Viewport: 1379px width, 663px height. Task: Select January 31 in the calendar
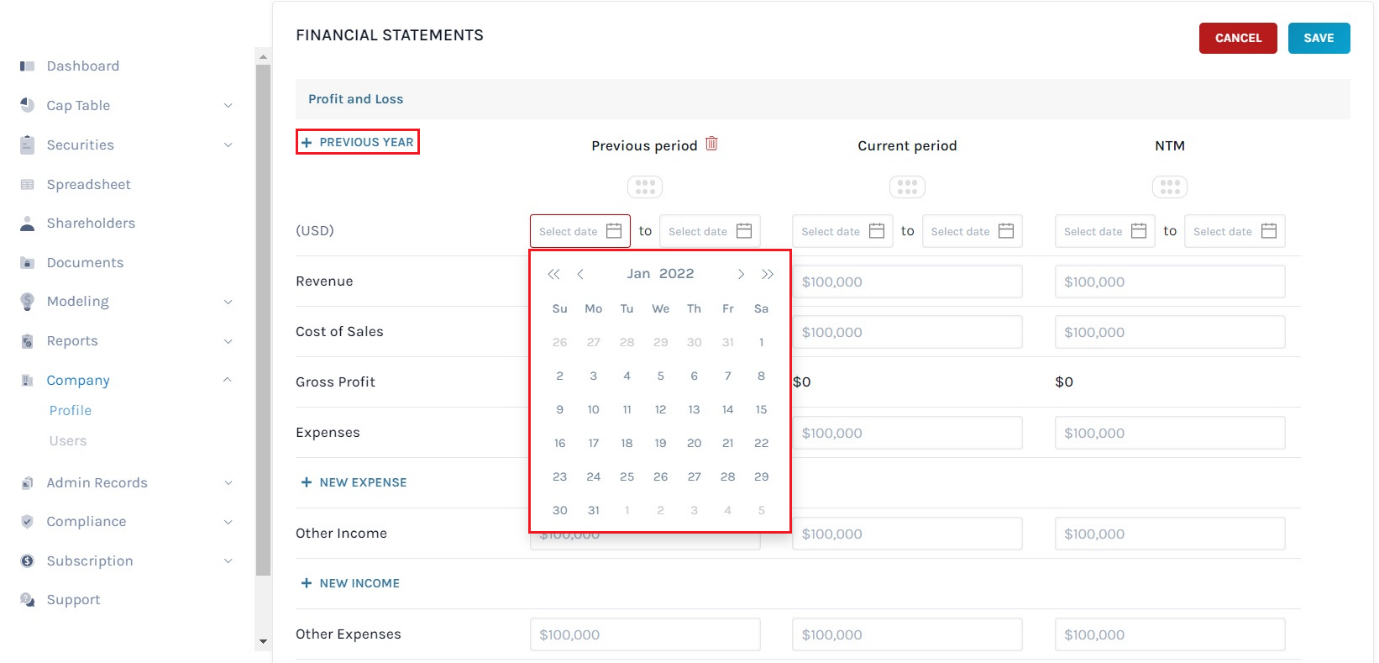593,510
